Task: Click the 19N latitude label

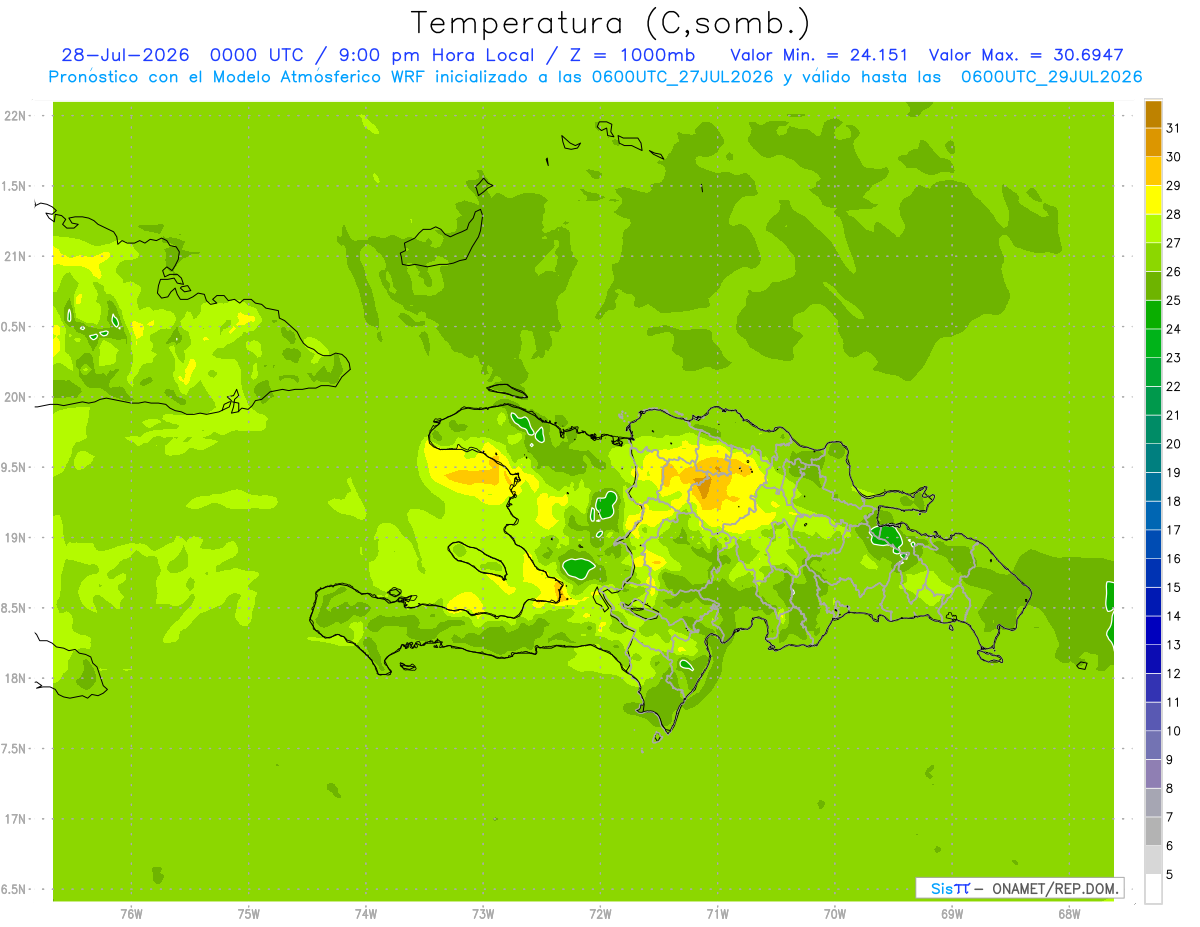Action: (x=15, y=538)
